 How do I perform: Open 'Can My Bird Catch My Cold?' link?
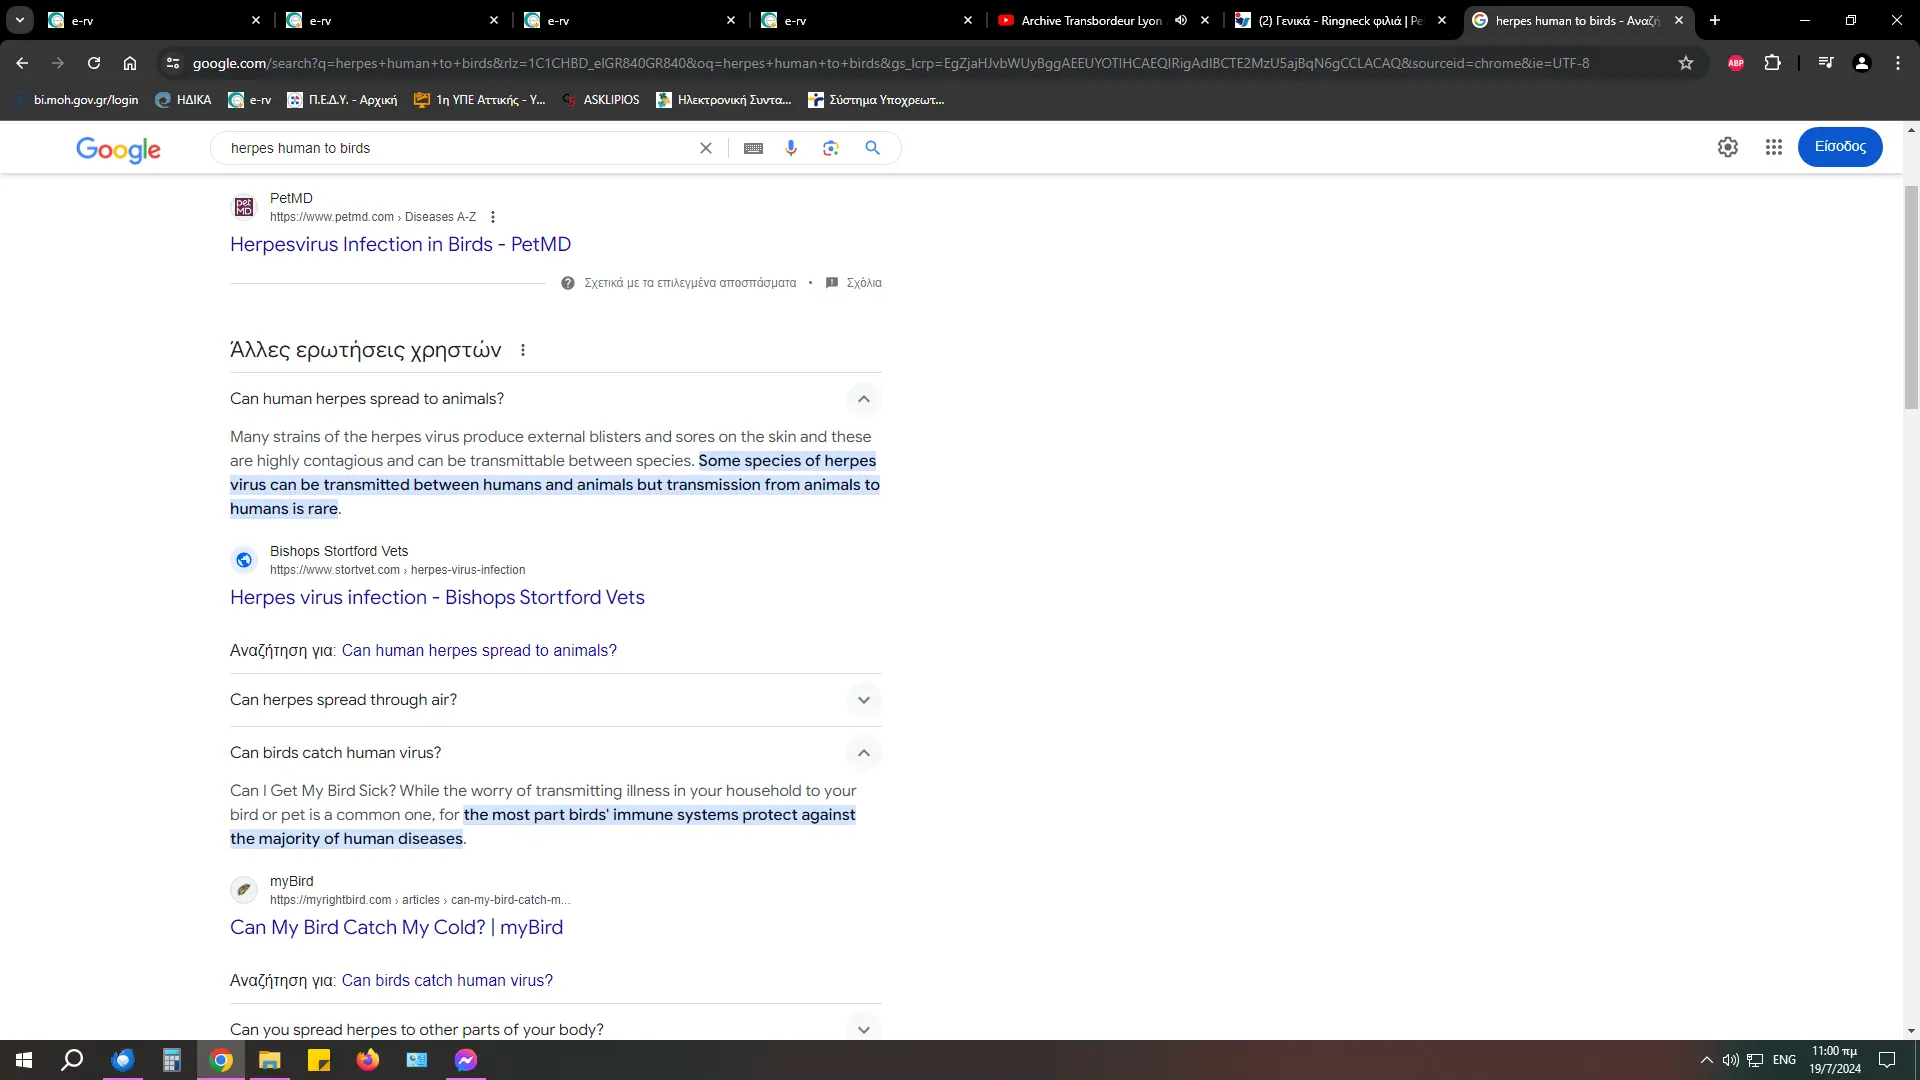click(396, 928)
